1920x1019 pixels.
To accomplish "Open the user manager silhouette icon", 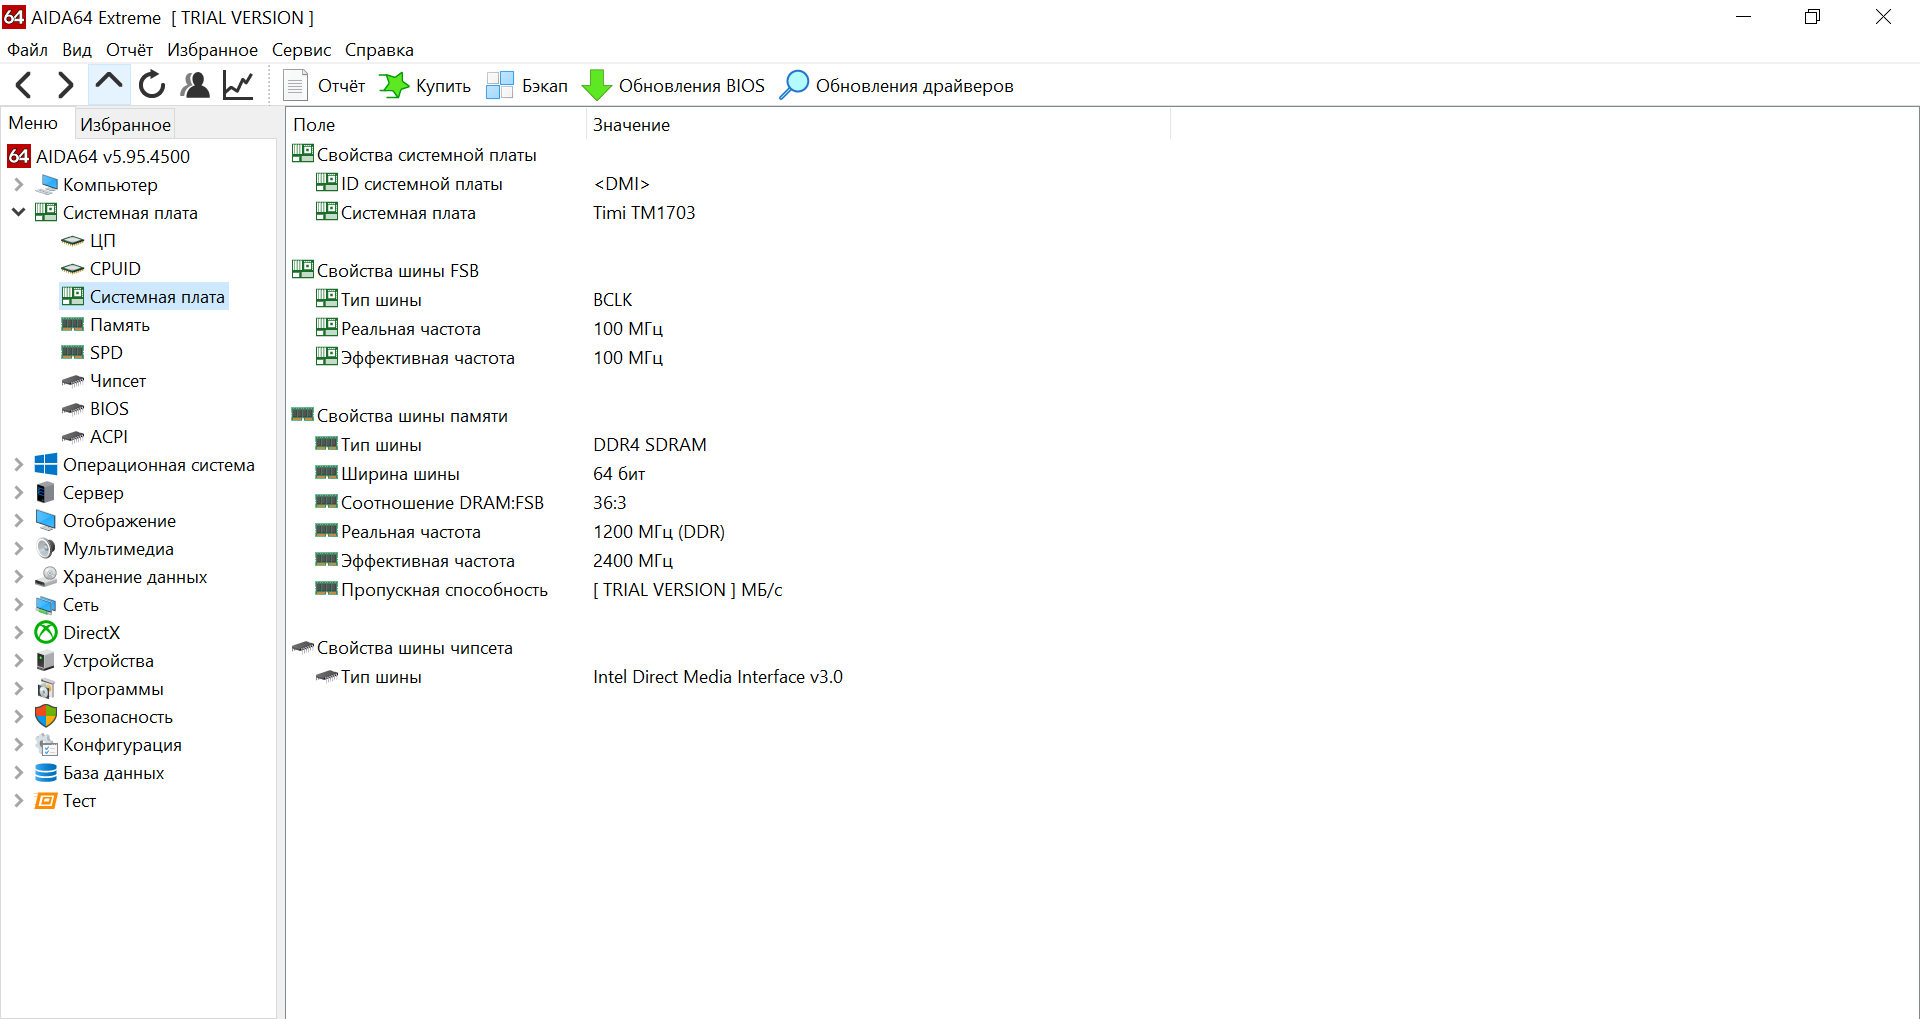I will point(195,86).
